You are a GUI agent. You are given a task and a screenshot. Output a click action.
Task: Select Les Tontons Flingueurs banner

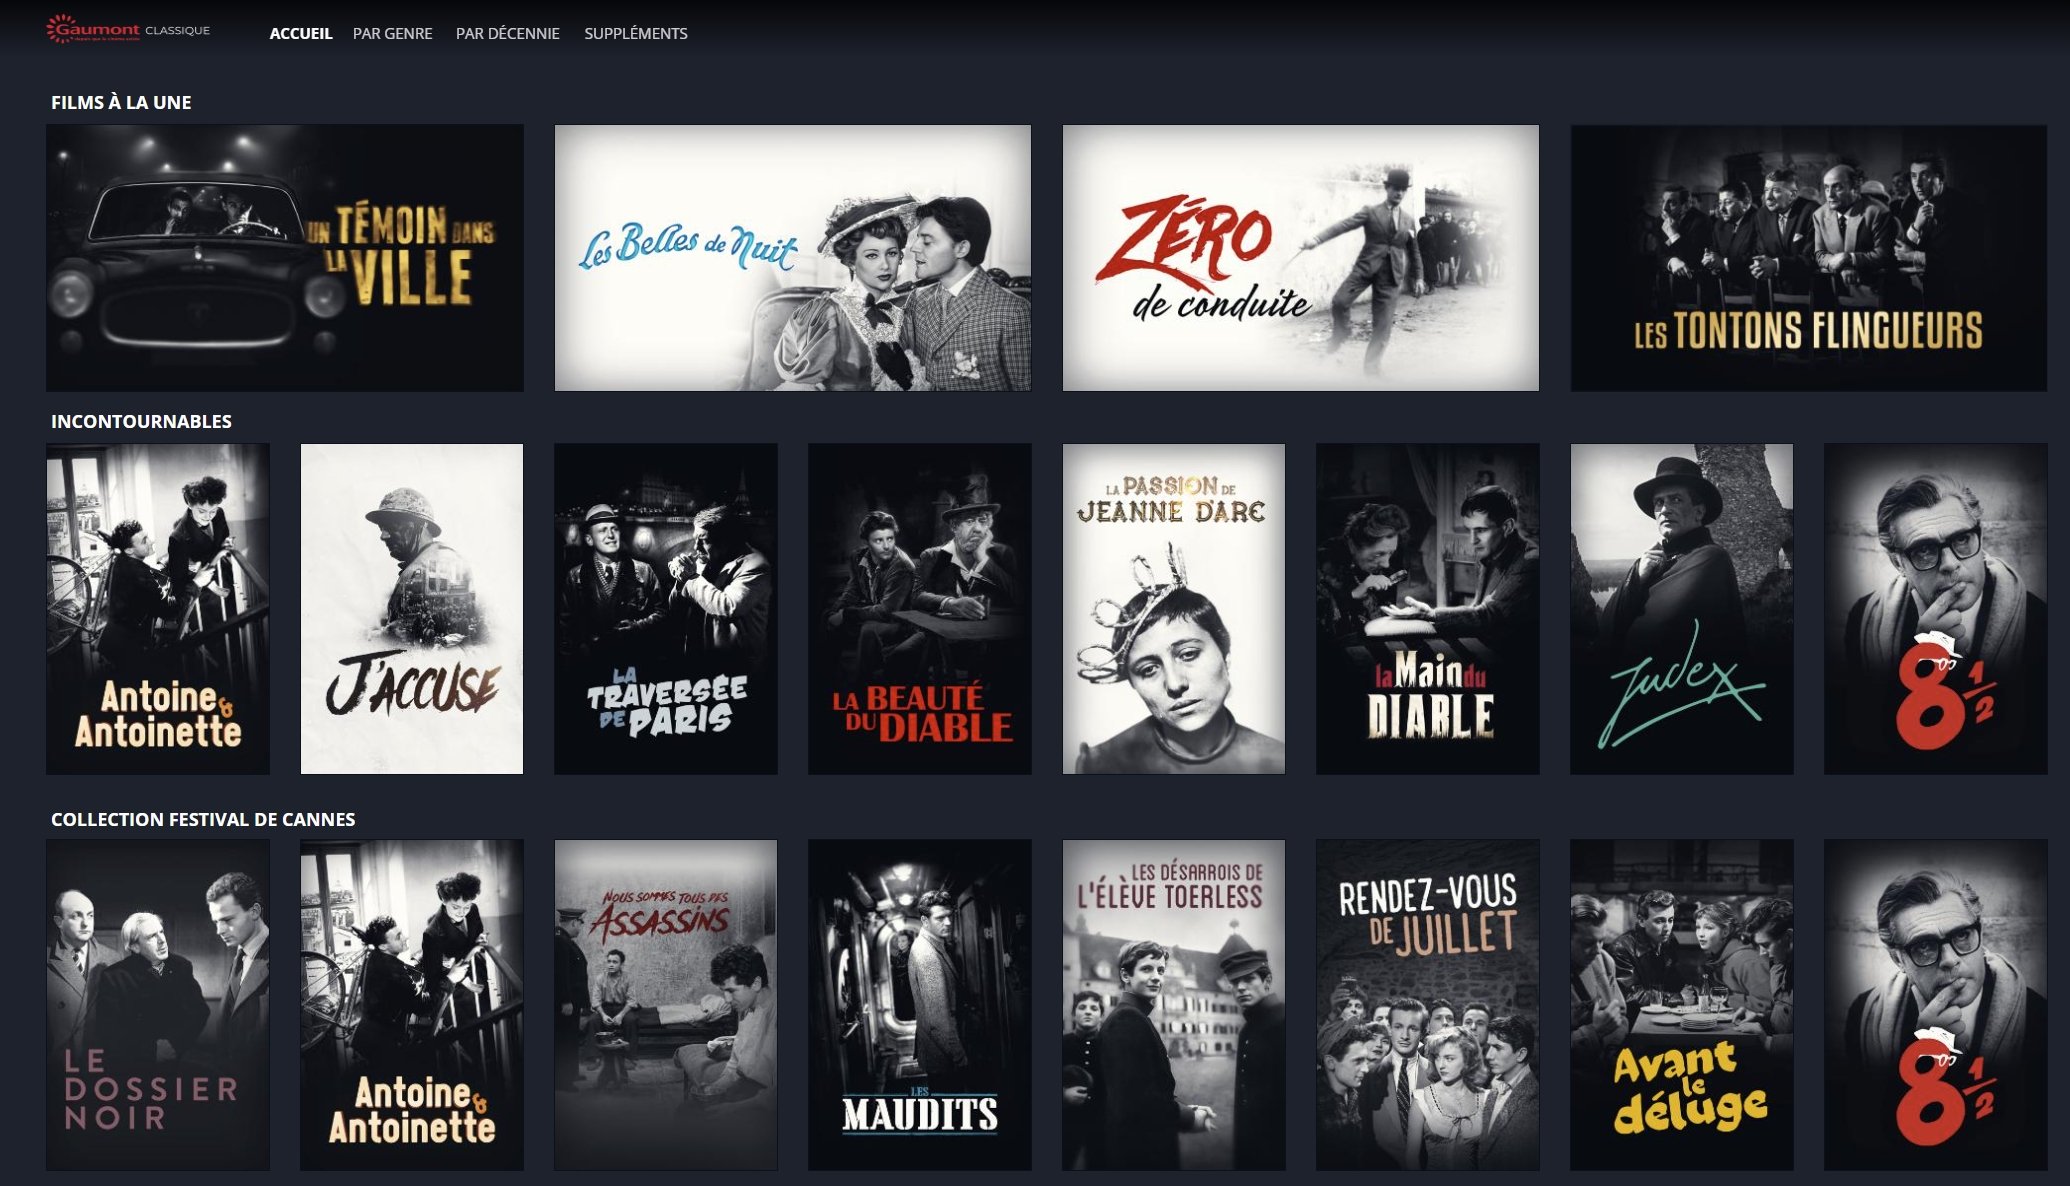(x=1808, y=257)
